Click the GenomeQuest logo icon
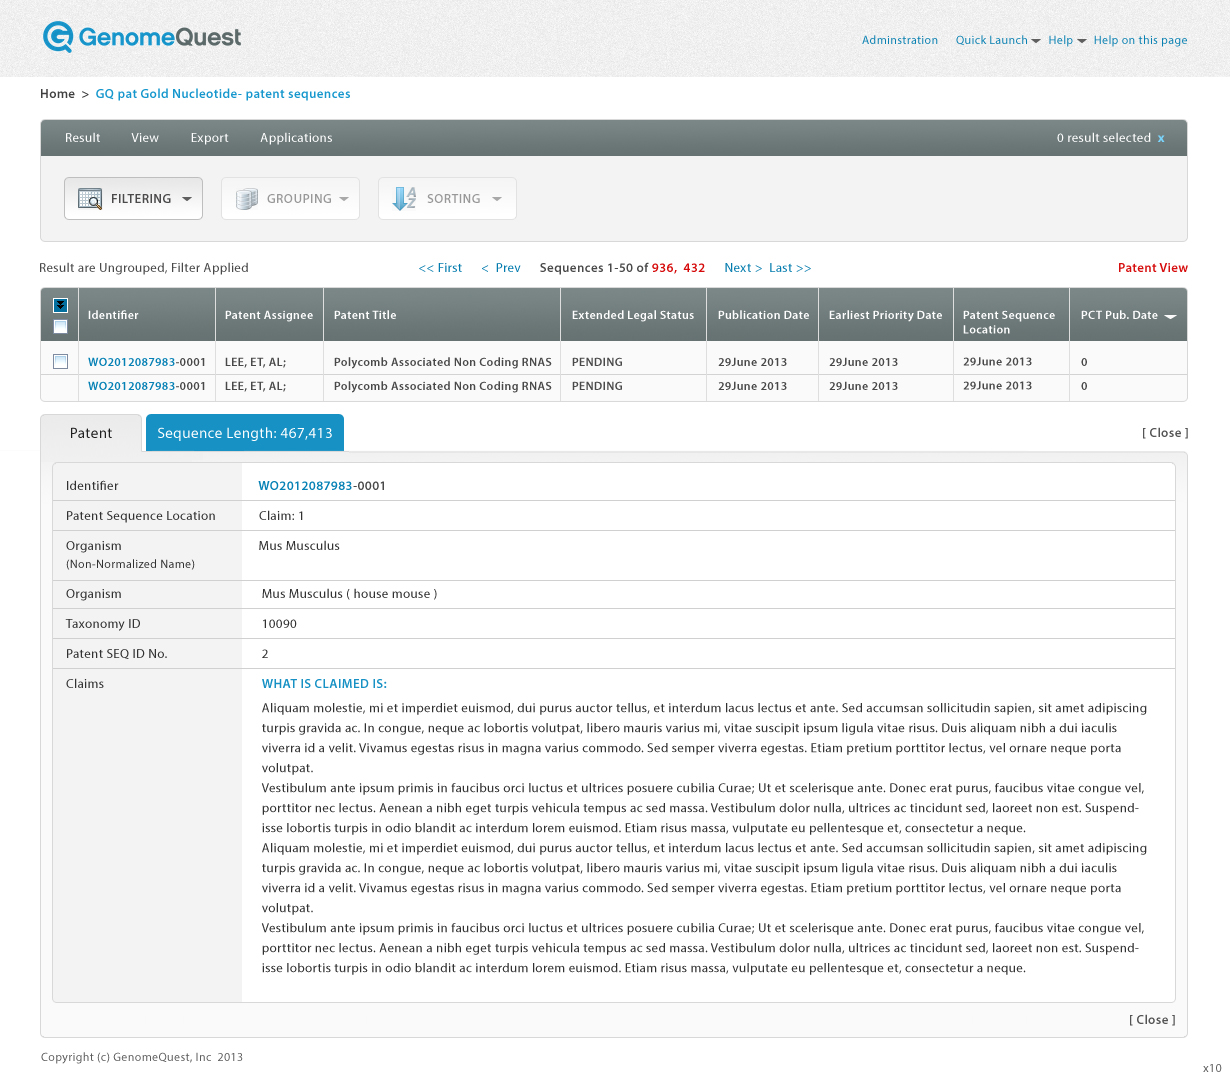 coord(58,37)
